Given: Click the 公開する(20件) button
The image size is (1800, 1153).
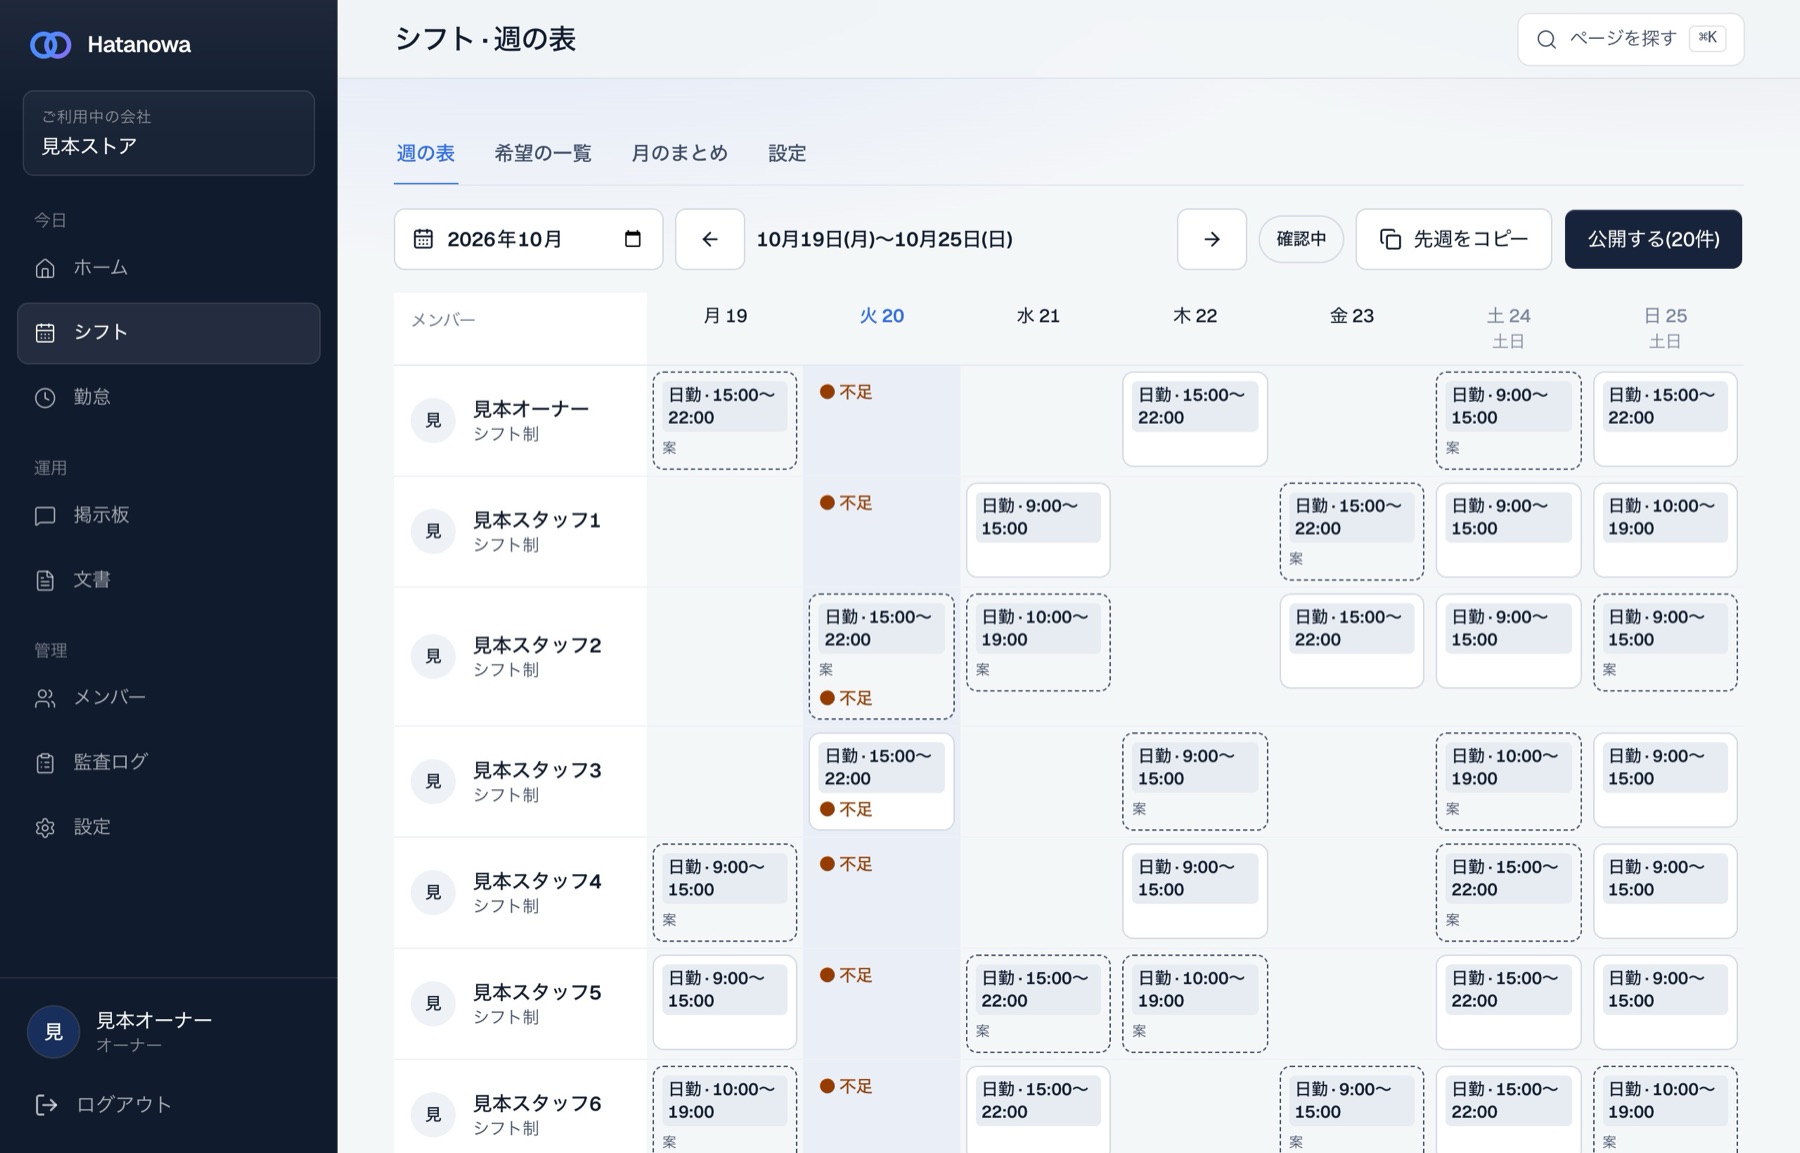Looking at the screenshot, I should [x=1653, y=239].
